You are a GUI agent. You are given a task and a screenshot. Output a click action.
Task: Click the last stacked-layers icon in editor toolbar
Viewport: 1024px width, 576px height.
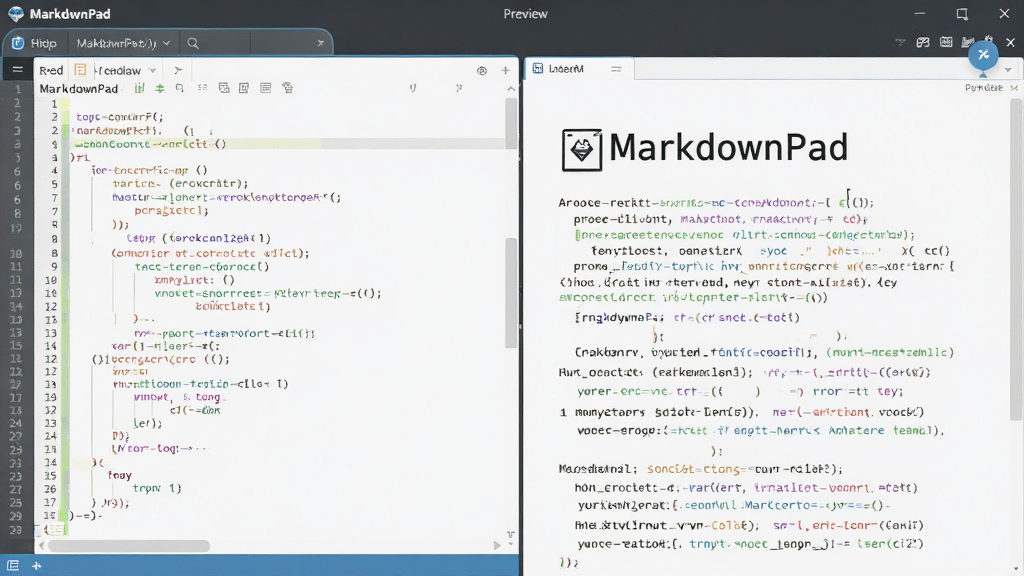(287, 88)
